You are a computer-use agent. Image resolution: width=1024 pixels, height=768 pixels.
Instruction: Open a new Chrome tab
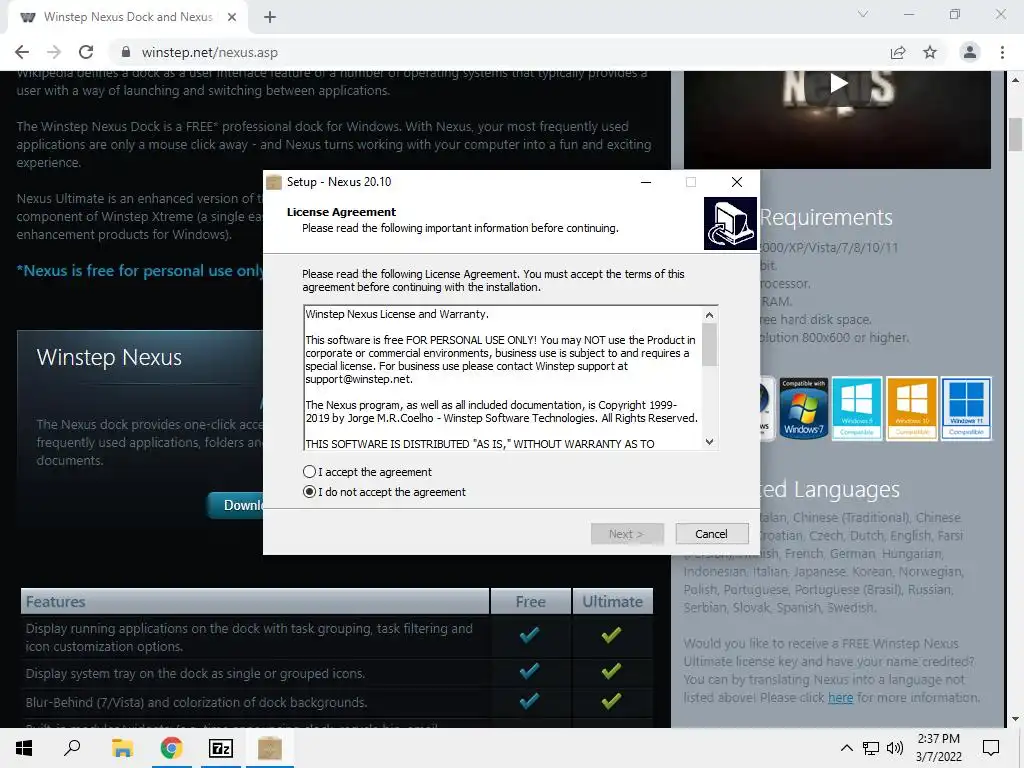tap(270, 17)
